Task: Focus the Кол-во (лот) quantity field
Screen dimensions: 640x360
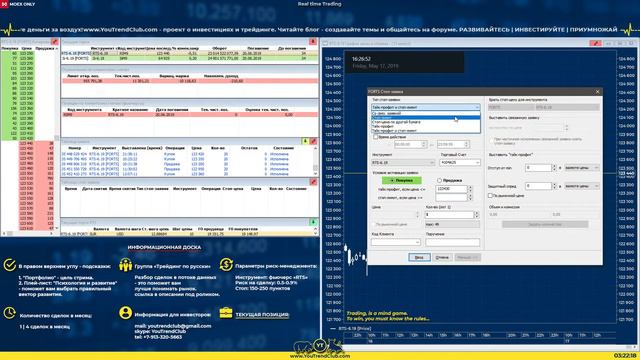Action: pos(449,214)
